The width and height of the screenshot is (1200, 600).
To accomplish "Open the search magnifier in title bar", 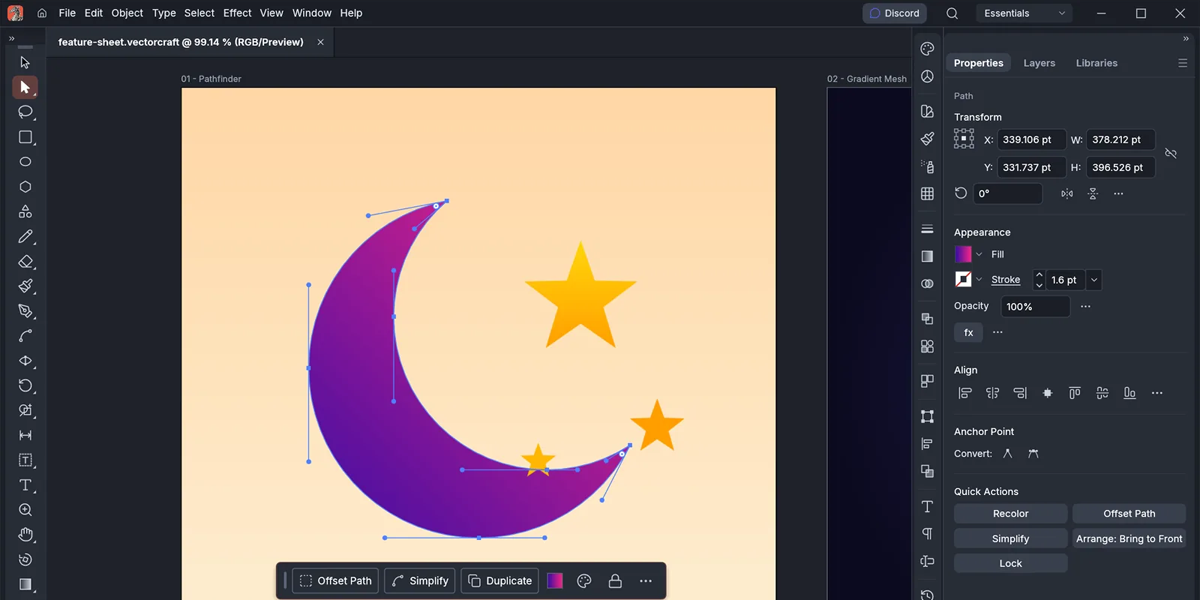I will click(x=952, y=13).
